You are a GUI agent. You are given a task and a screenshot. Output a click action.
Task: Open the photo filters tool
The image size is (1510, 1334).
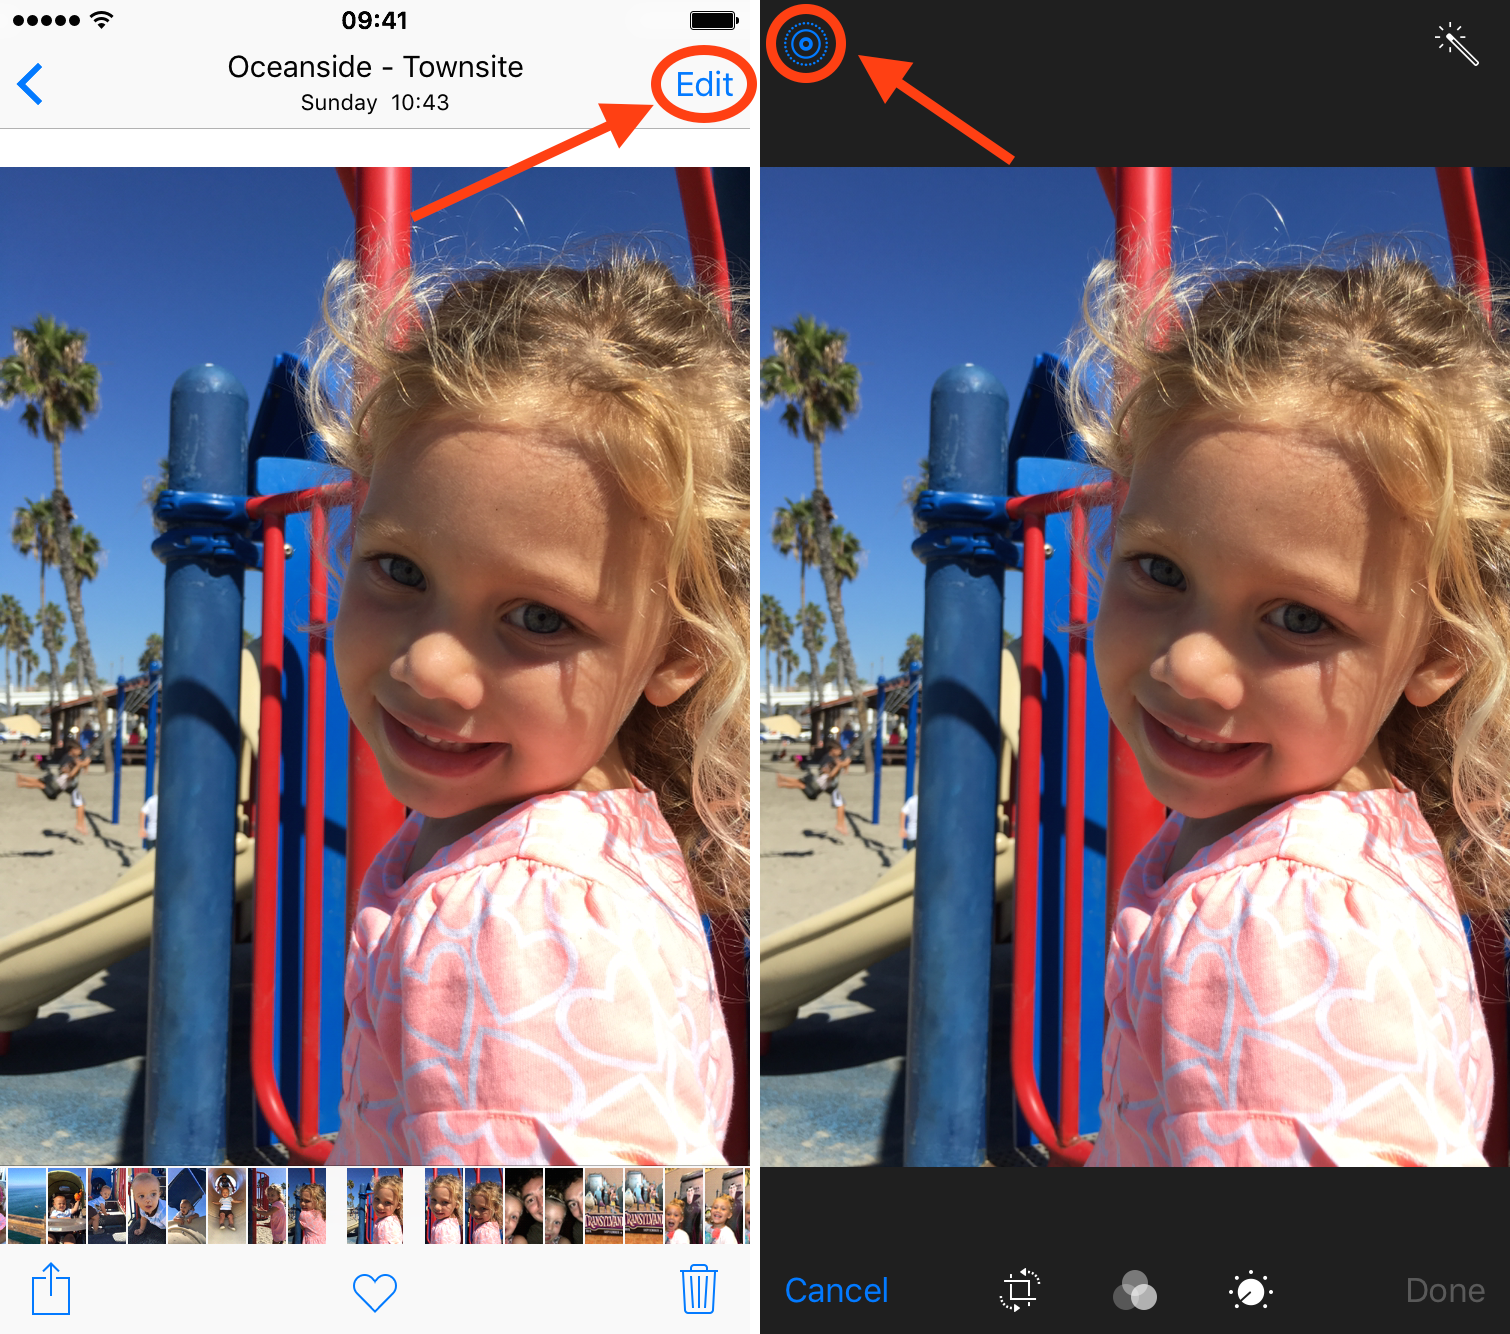pos(1135,1291)
